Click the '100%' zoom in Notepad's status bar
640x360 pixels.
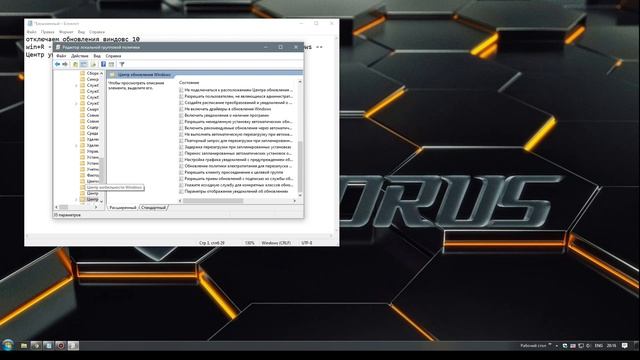[249, 243]
